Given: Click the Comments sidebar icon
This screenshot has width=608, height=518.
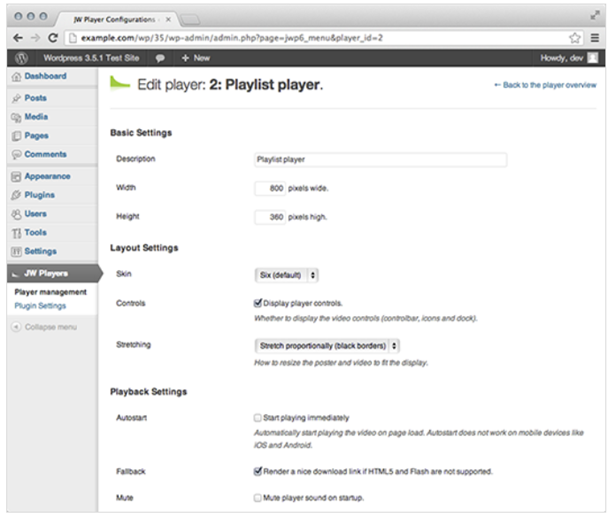Looking at the screenshot, I should (x=16, y=155).
